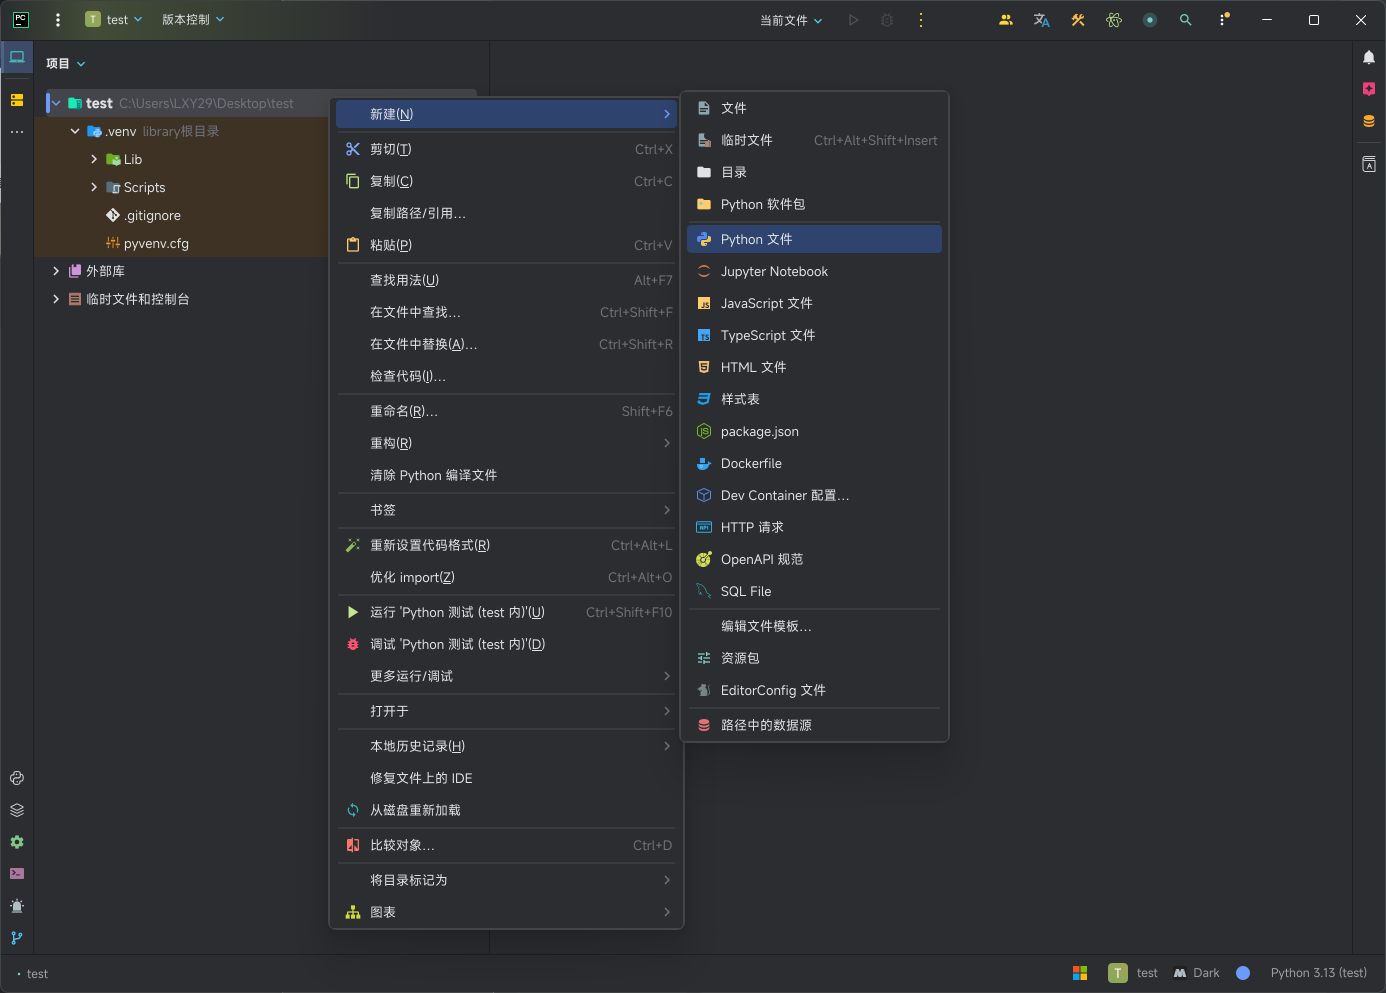1386x993 pixels.
Task: Expand the Lib folder in project tree
Action: pos(94,159)
